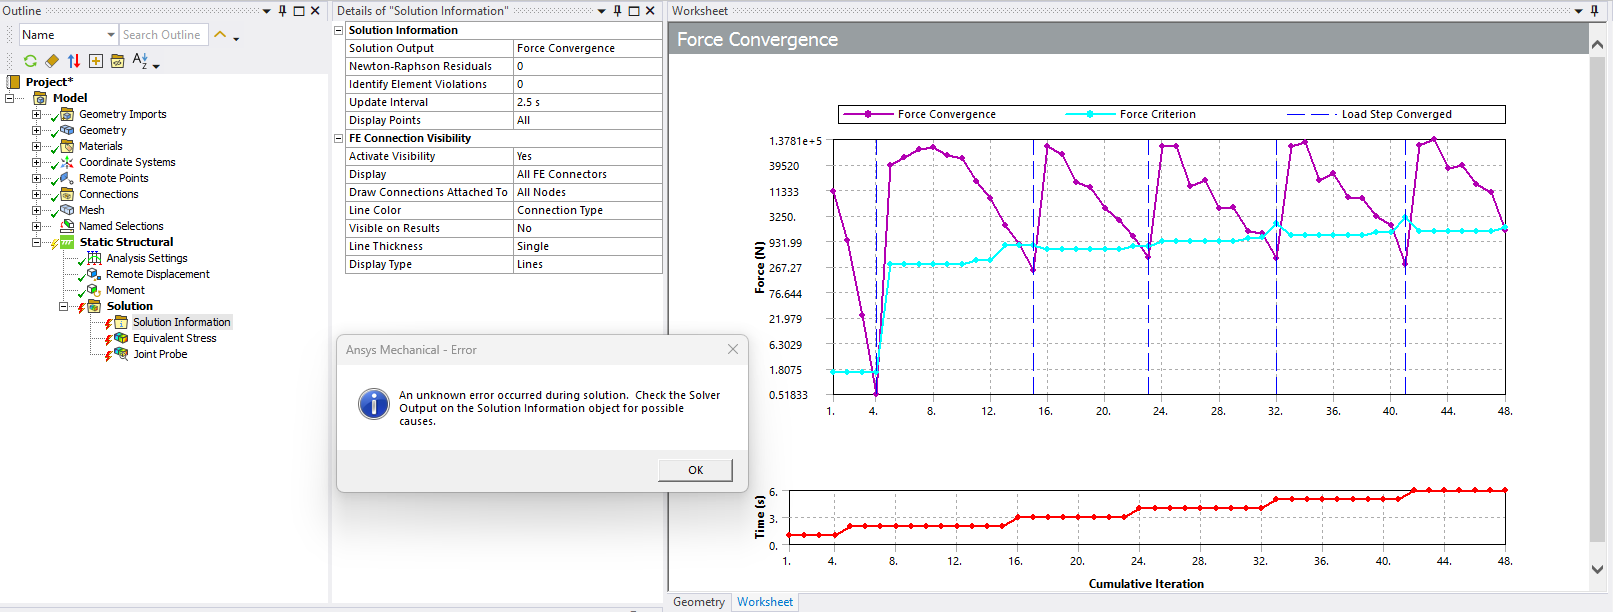Collapse the Model tree node
1613x612 pixels.
(10, 98)
